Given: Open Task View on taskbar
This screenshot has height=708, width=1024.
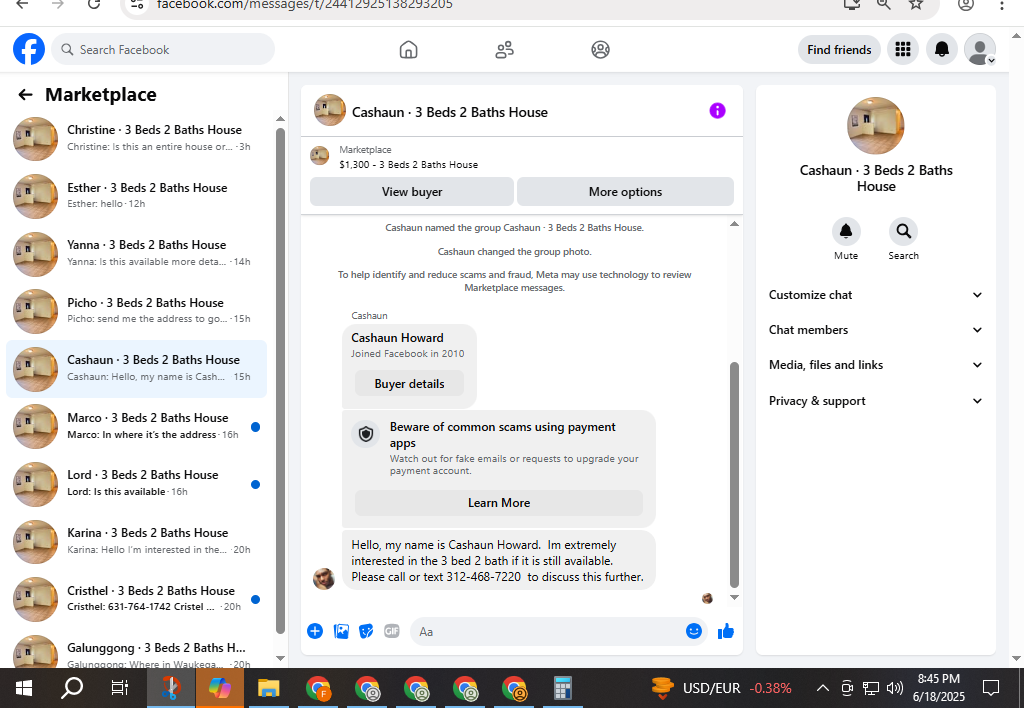Looking at the screenshot, I should coord(120,688).
